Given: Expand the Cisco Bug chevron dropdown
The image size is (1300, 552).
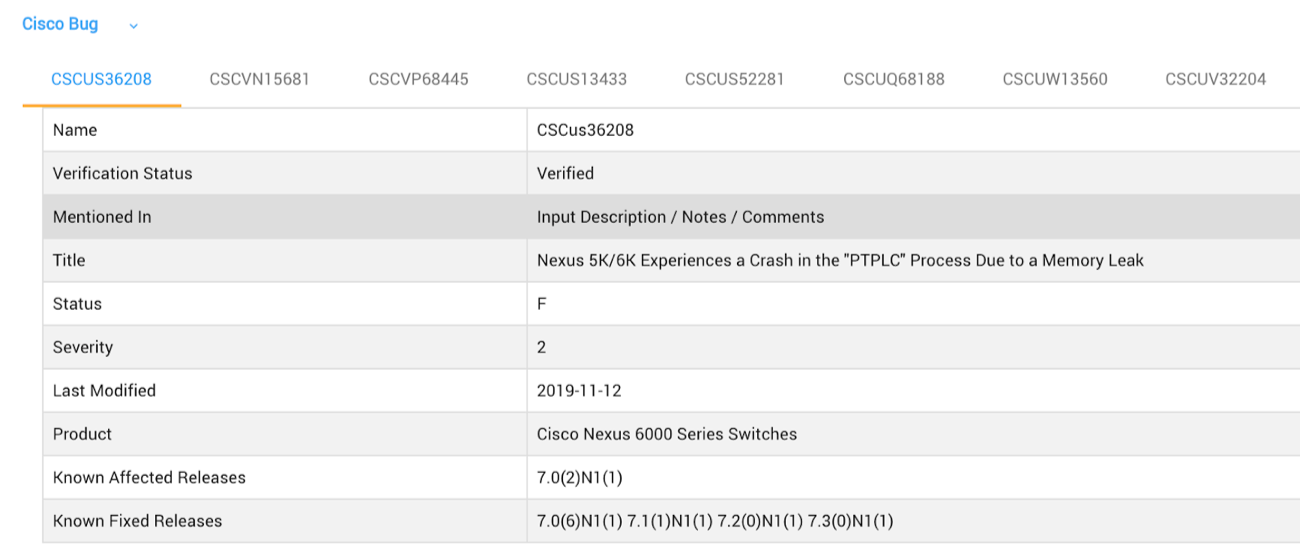Looking at the screenshot, I should pos(134,26).
